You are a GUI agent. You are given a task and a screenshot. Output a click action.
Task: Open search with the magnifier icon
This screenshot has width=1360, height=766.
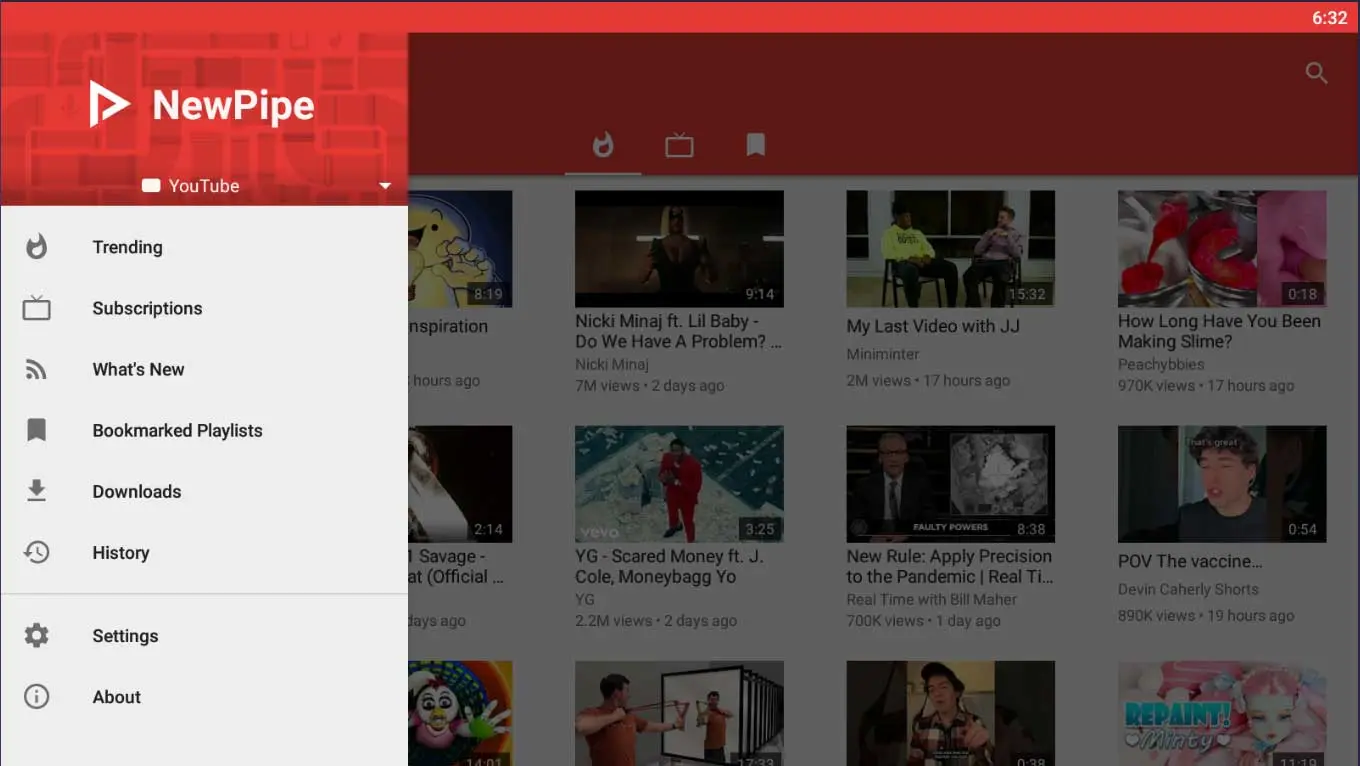point(1317,73)
